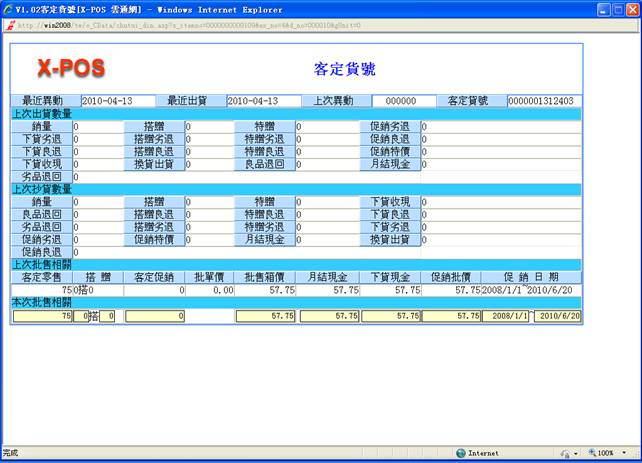Click the 最近出貨 date field
Image resolution: width=642 pixels, height=463 pixels.
tap(264, 101)
